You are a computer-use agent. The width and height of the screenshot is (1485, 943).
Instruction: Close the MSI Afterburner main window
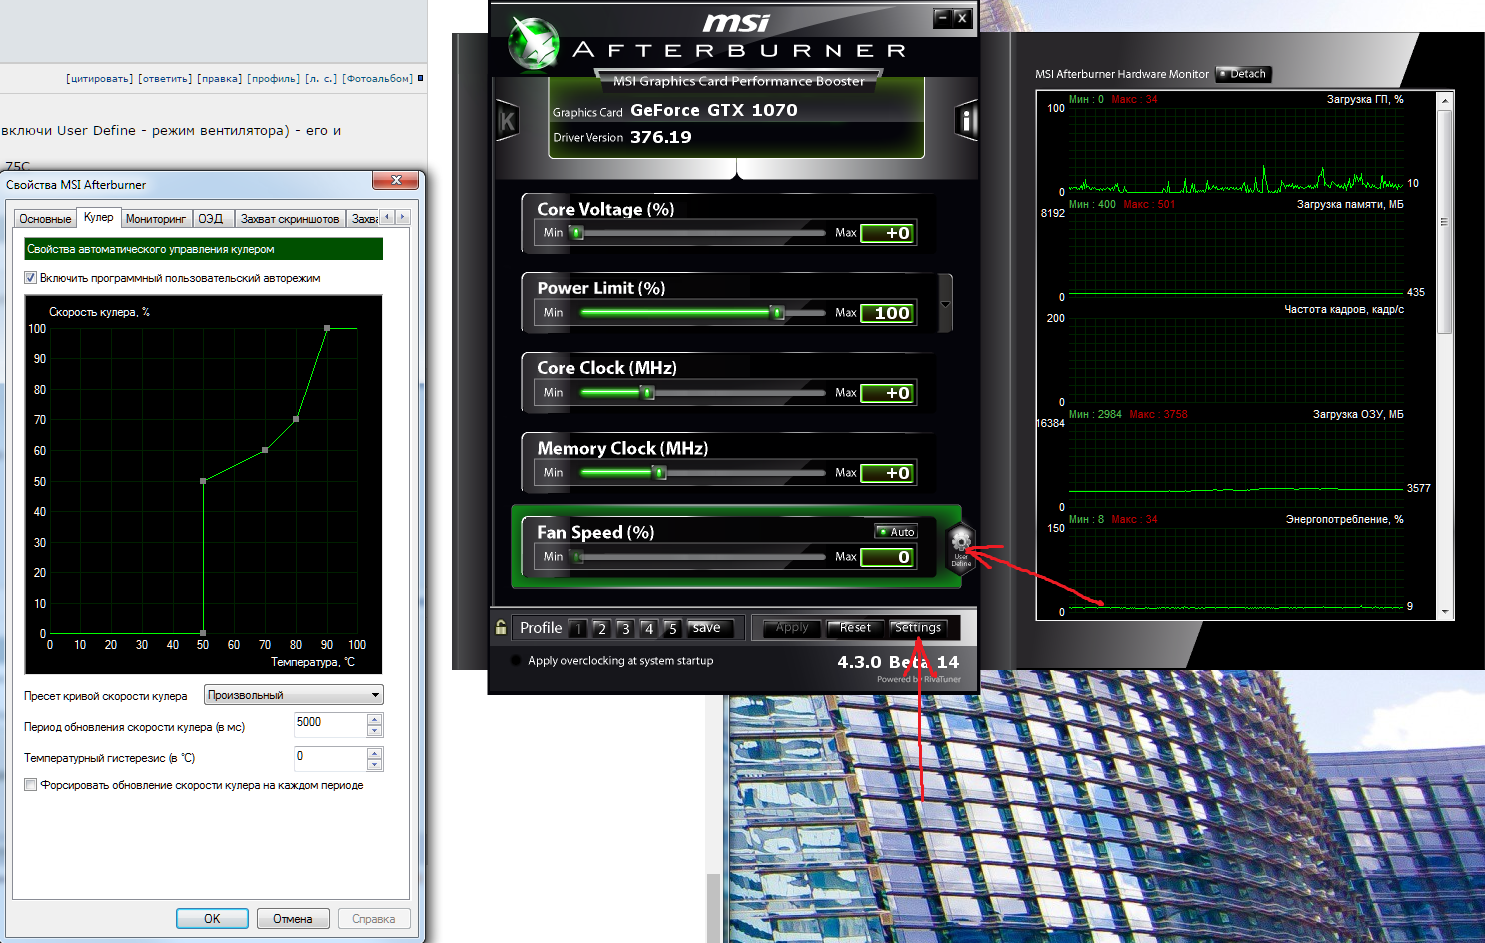(962, 18)
